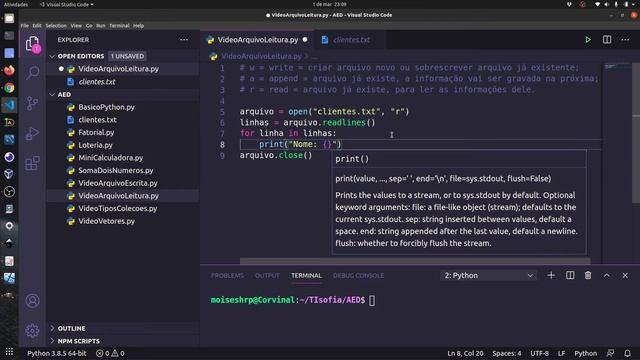
Task: Open the Explorer view in activity bar
Action: 32,44
